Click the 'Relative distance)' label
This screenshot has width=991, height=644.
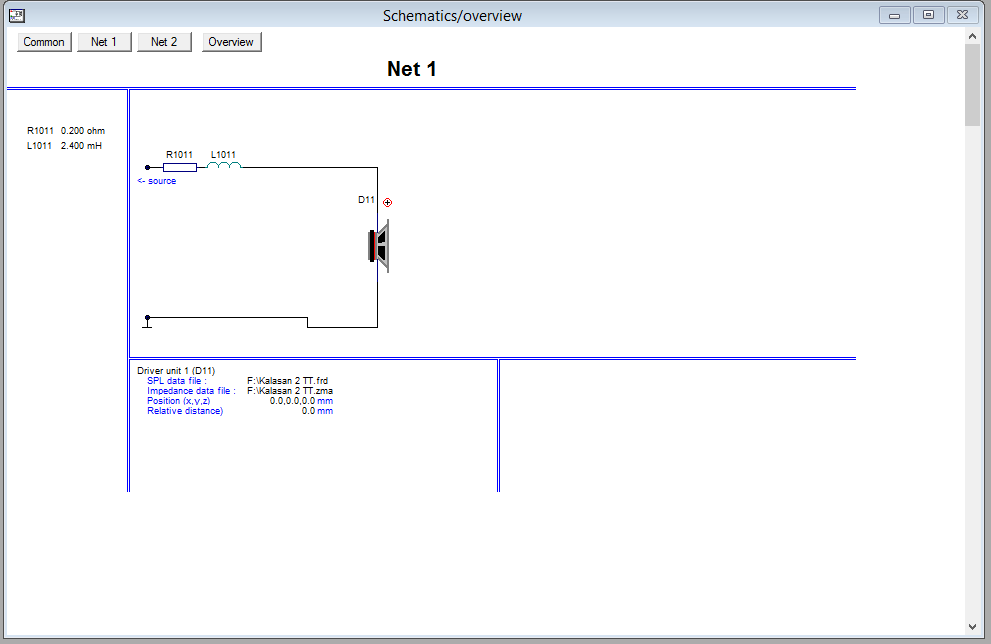click(x=185, y=411)
